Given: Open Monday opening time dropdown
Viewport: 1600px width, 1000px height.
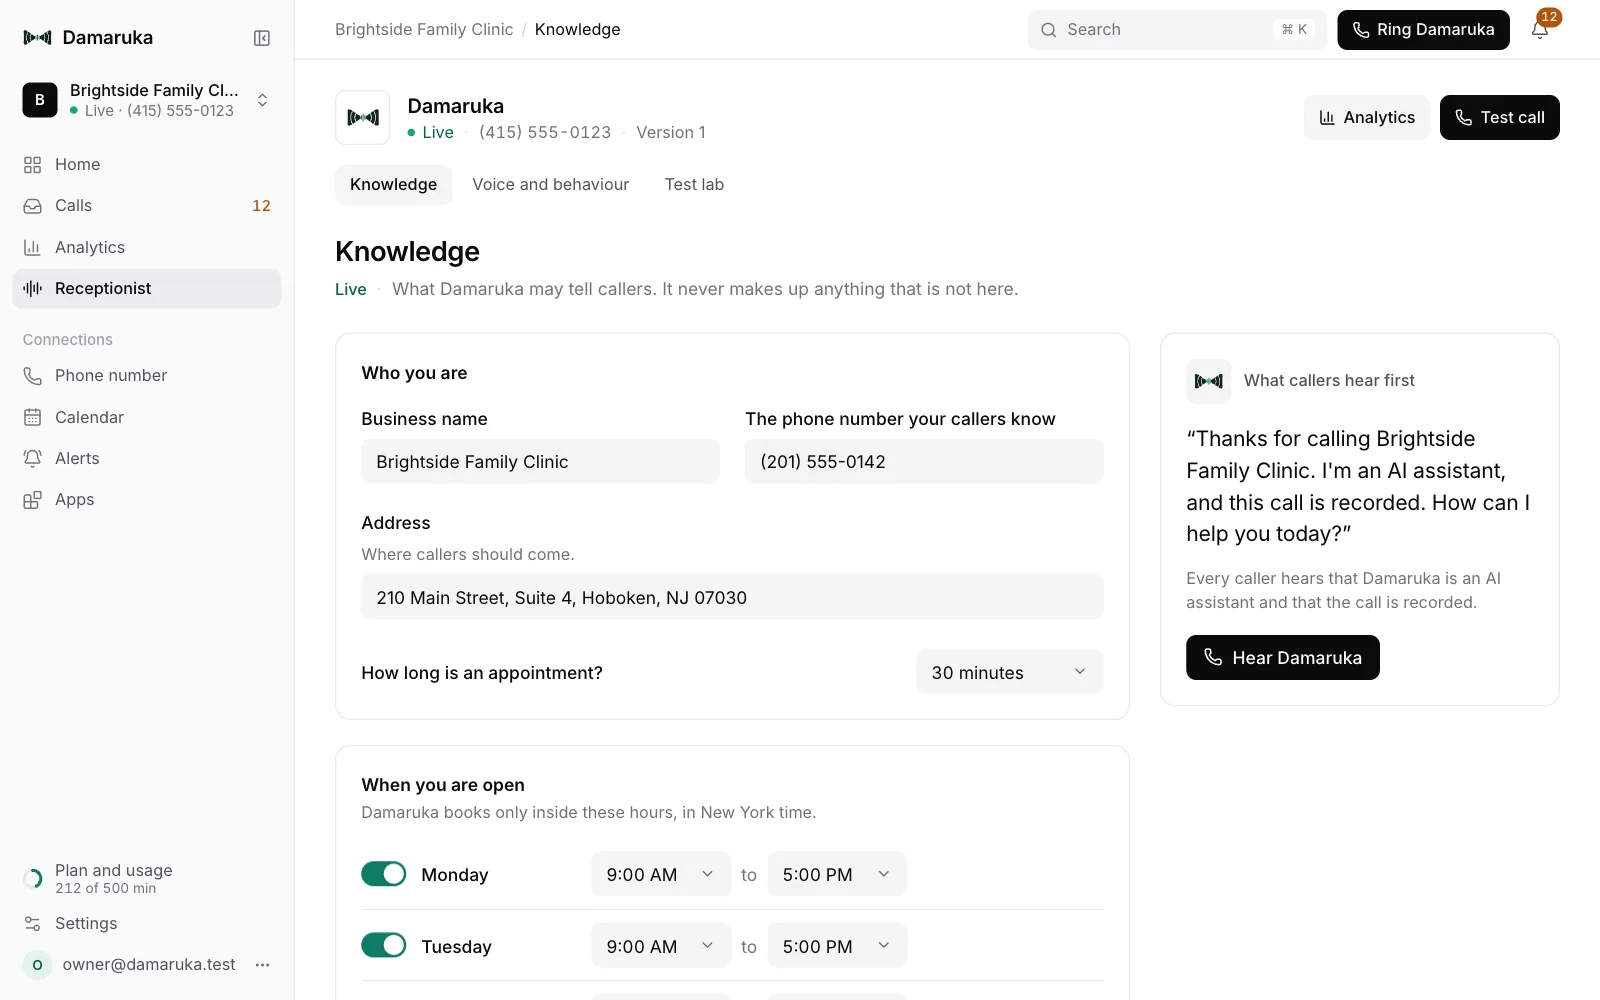Looking at the screenshot, I should (661, 875).
